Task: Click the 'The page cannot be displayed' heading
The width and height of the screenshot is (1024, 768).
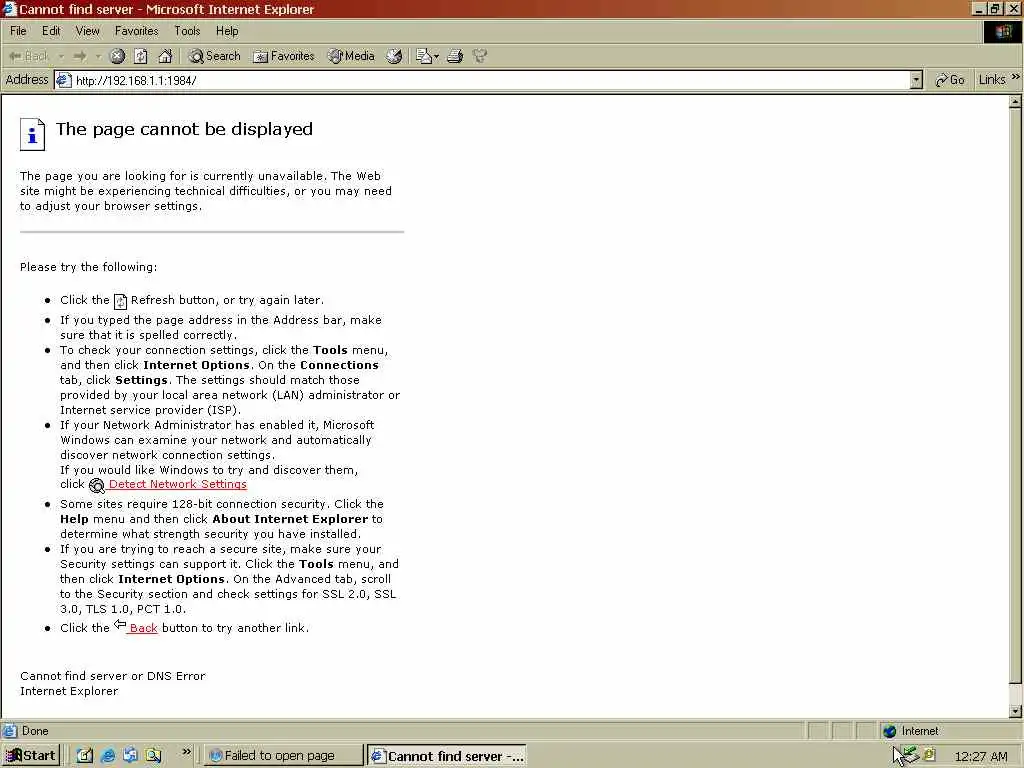Action: pos(184,129)
